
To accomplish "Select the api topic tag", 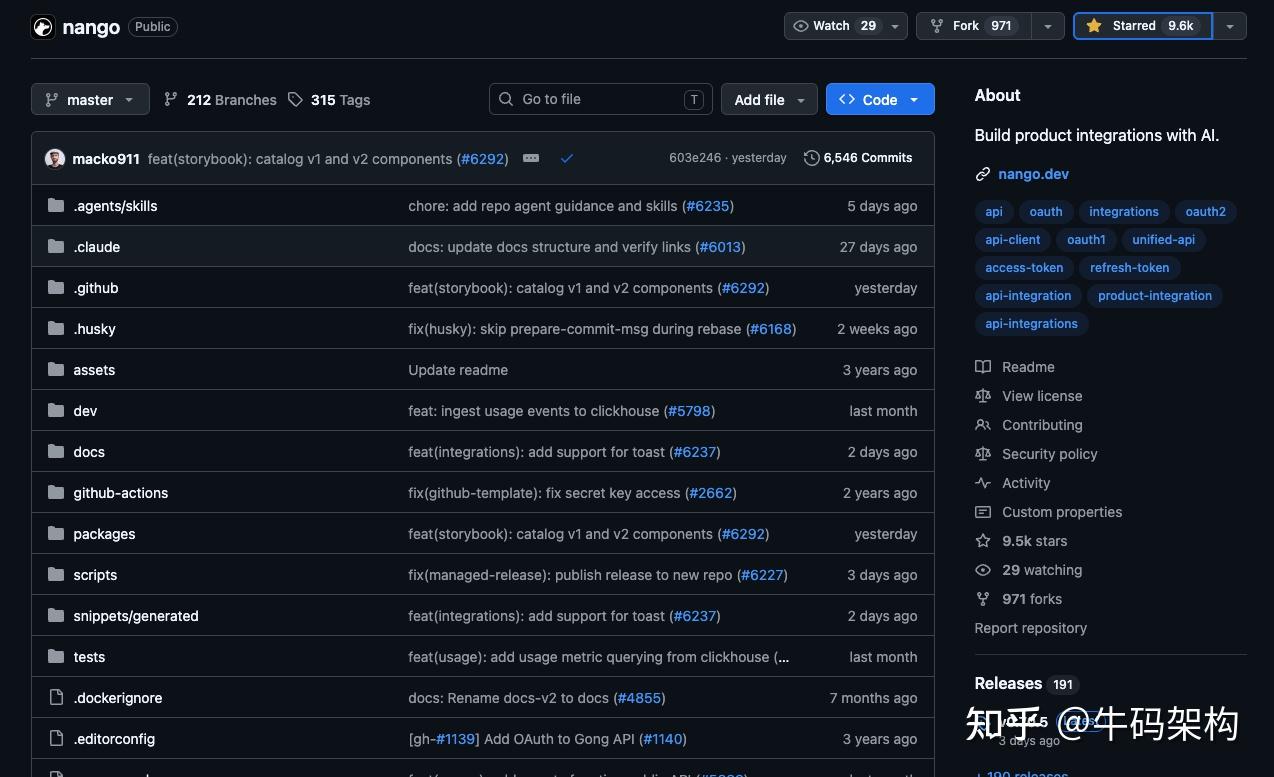I will pos(994,212).
